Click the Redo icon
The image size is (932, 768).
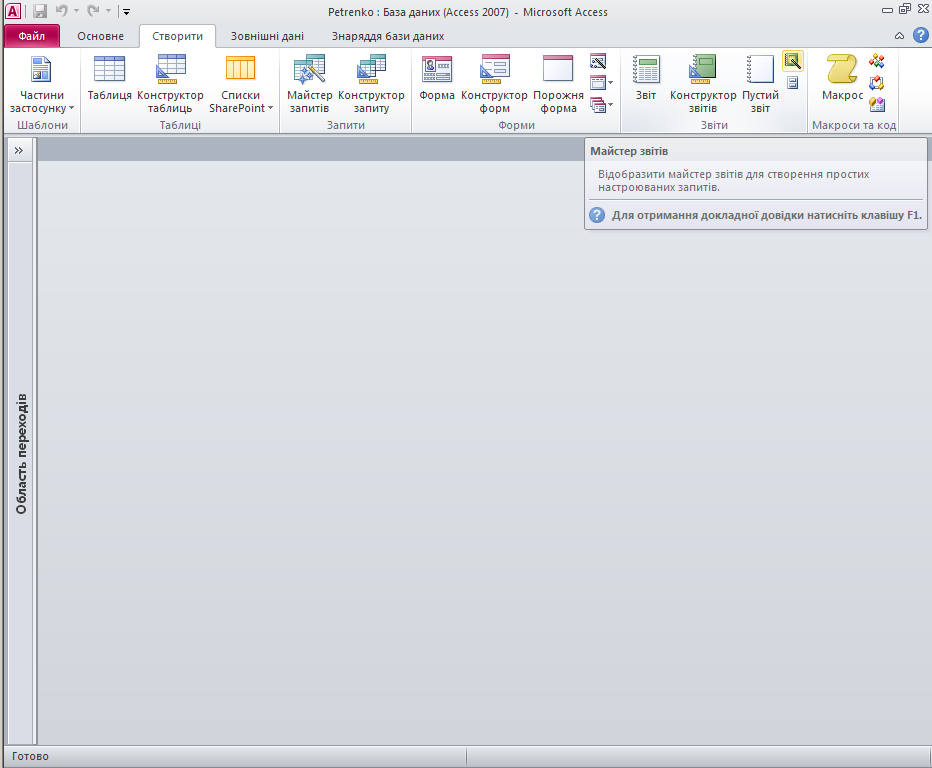pyautogui.click(x=93, y=11)
